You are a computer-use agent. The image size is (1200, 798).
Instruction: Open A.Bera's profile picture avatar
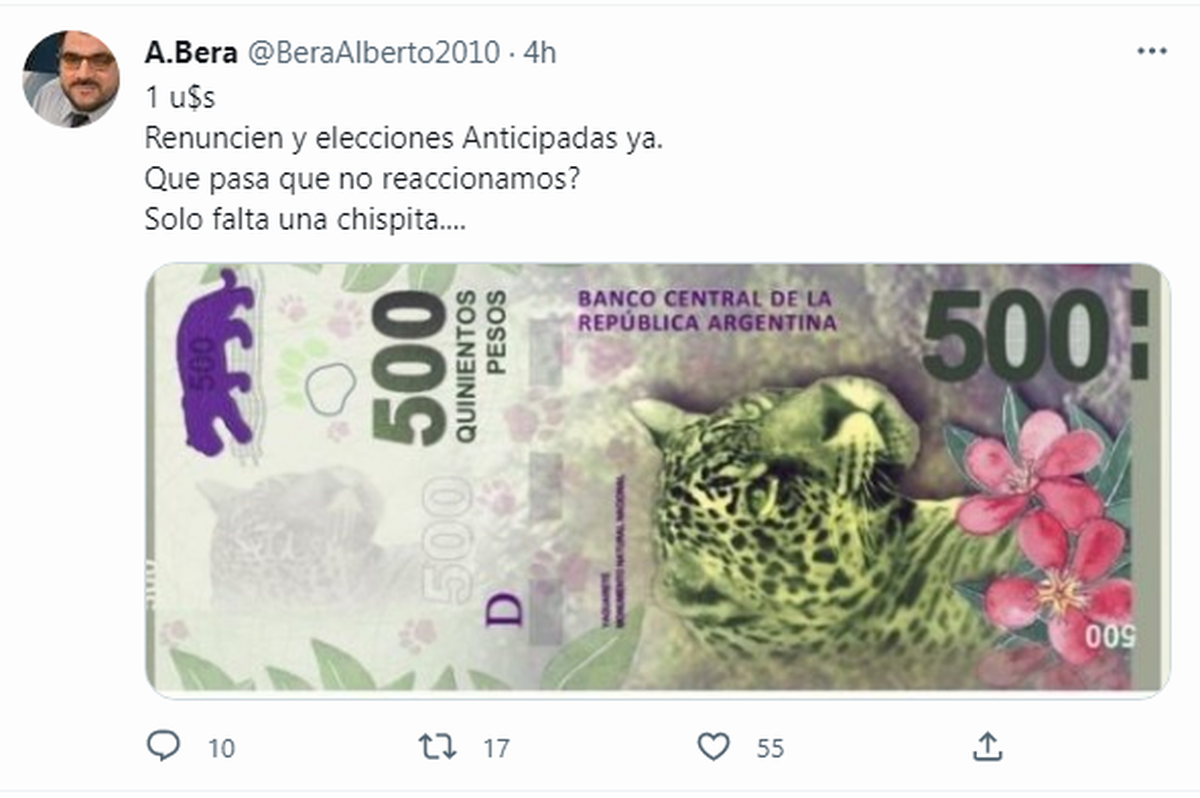pyautogui.click(x=71, y=79)
